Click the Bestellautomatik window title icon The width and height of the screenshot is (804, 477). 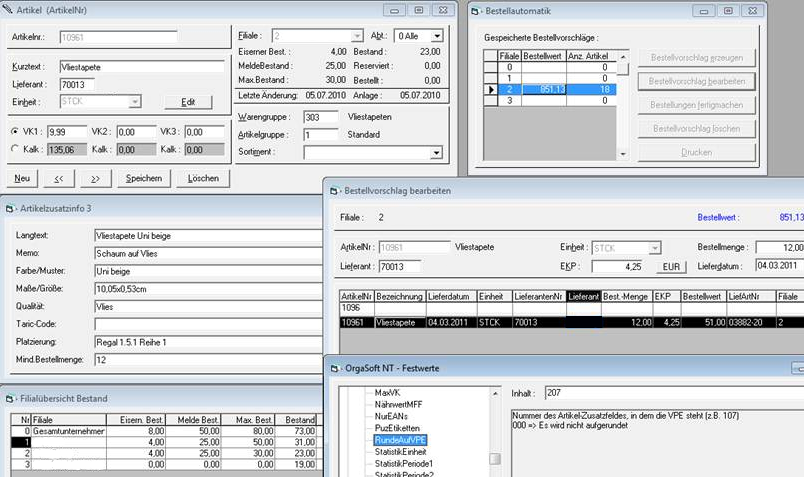[x=476, y=10]
